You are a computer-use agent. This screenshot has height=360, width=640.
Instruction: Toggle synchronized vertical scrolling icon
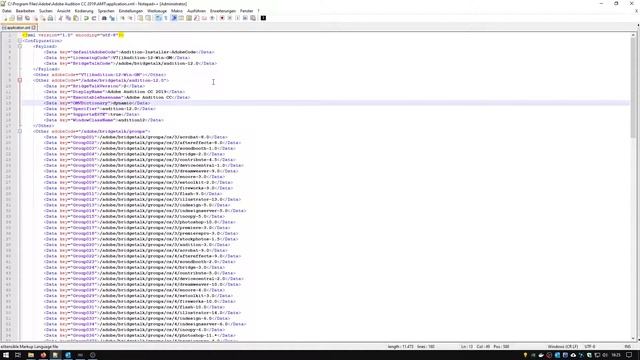click(x=140, y=18)
